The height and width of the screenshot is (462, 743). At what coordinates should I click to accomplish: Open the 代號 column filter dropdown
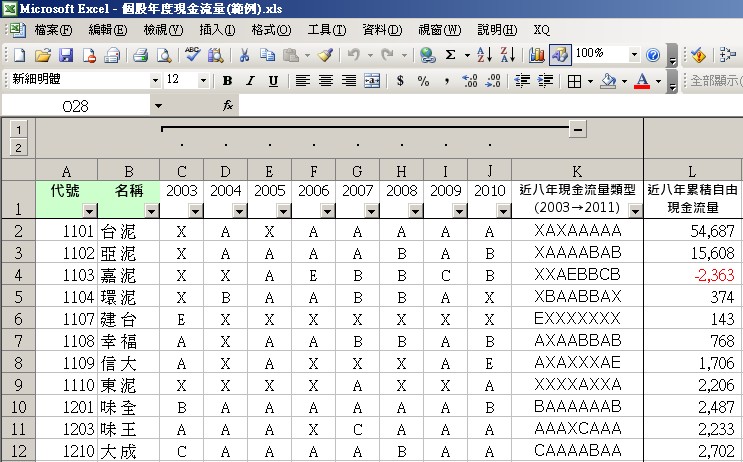pos(90,210)
